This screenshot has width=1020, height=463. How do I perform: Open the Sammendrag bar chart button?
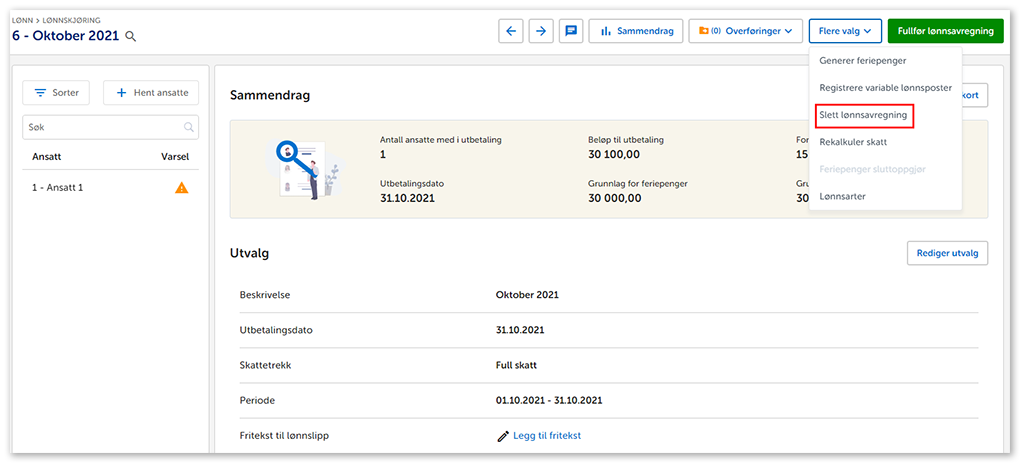point(636,31)
